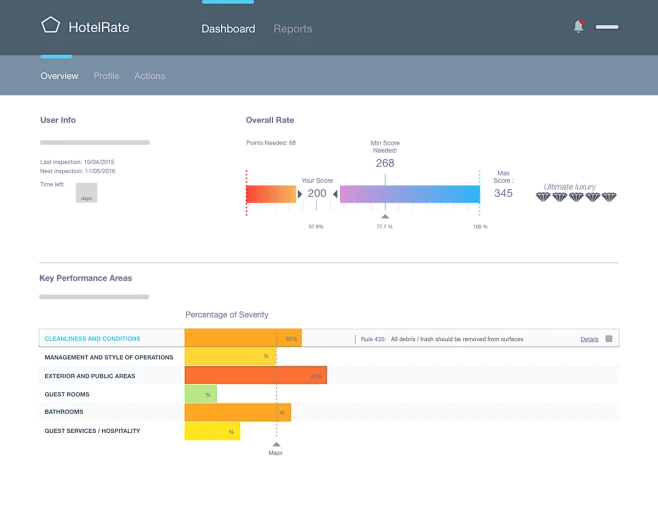Click the diamond rating icons
Screen dimensions: 658x507
575,197
